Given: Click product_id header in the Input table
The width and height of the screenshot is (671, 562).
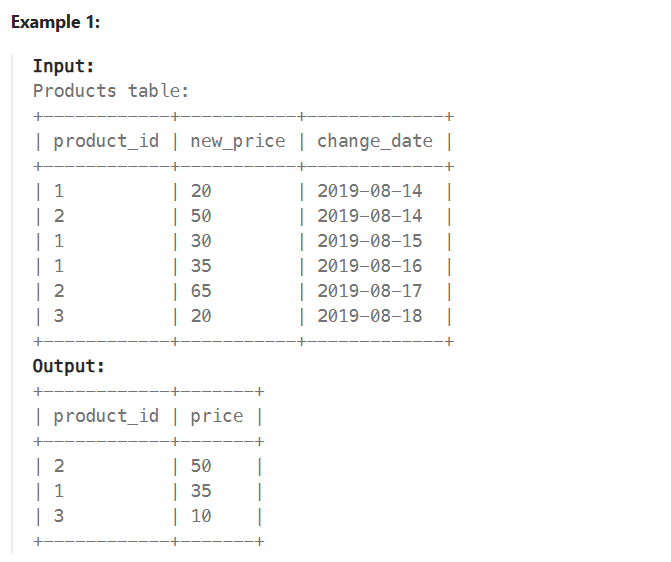Looking at the screenshot, I should click(x=106, y=140).
